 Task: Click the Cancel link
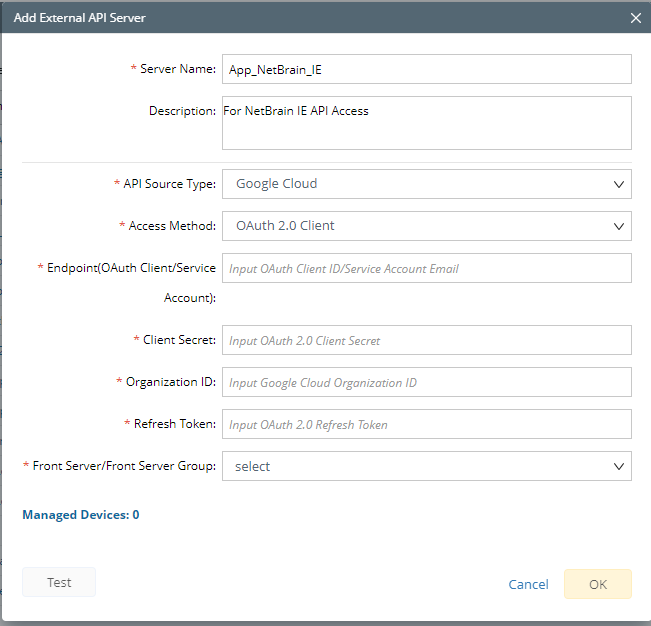pyautogui.click(x=528, y=584)
